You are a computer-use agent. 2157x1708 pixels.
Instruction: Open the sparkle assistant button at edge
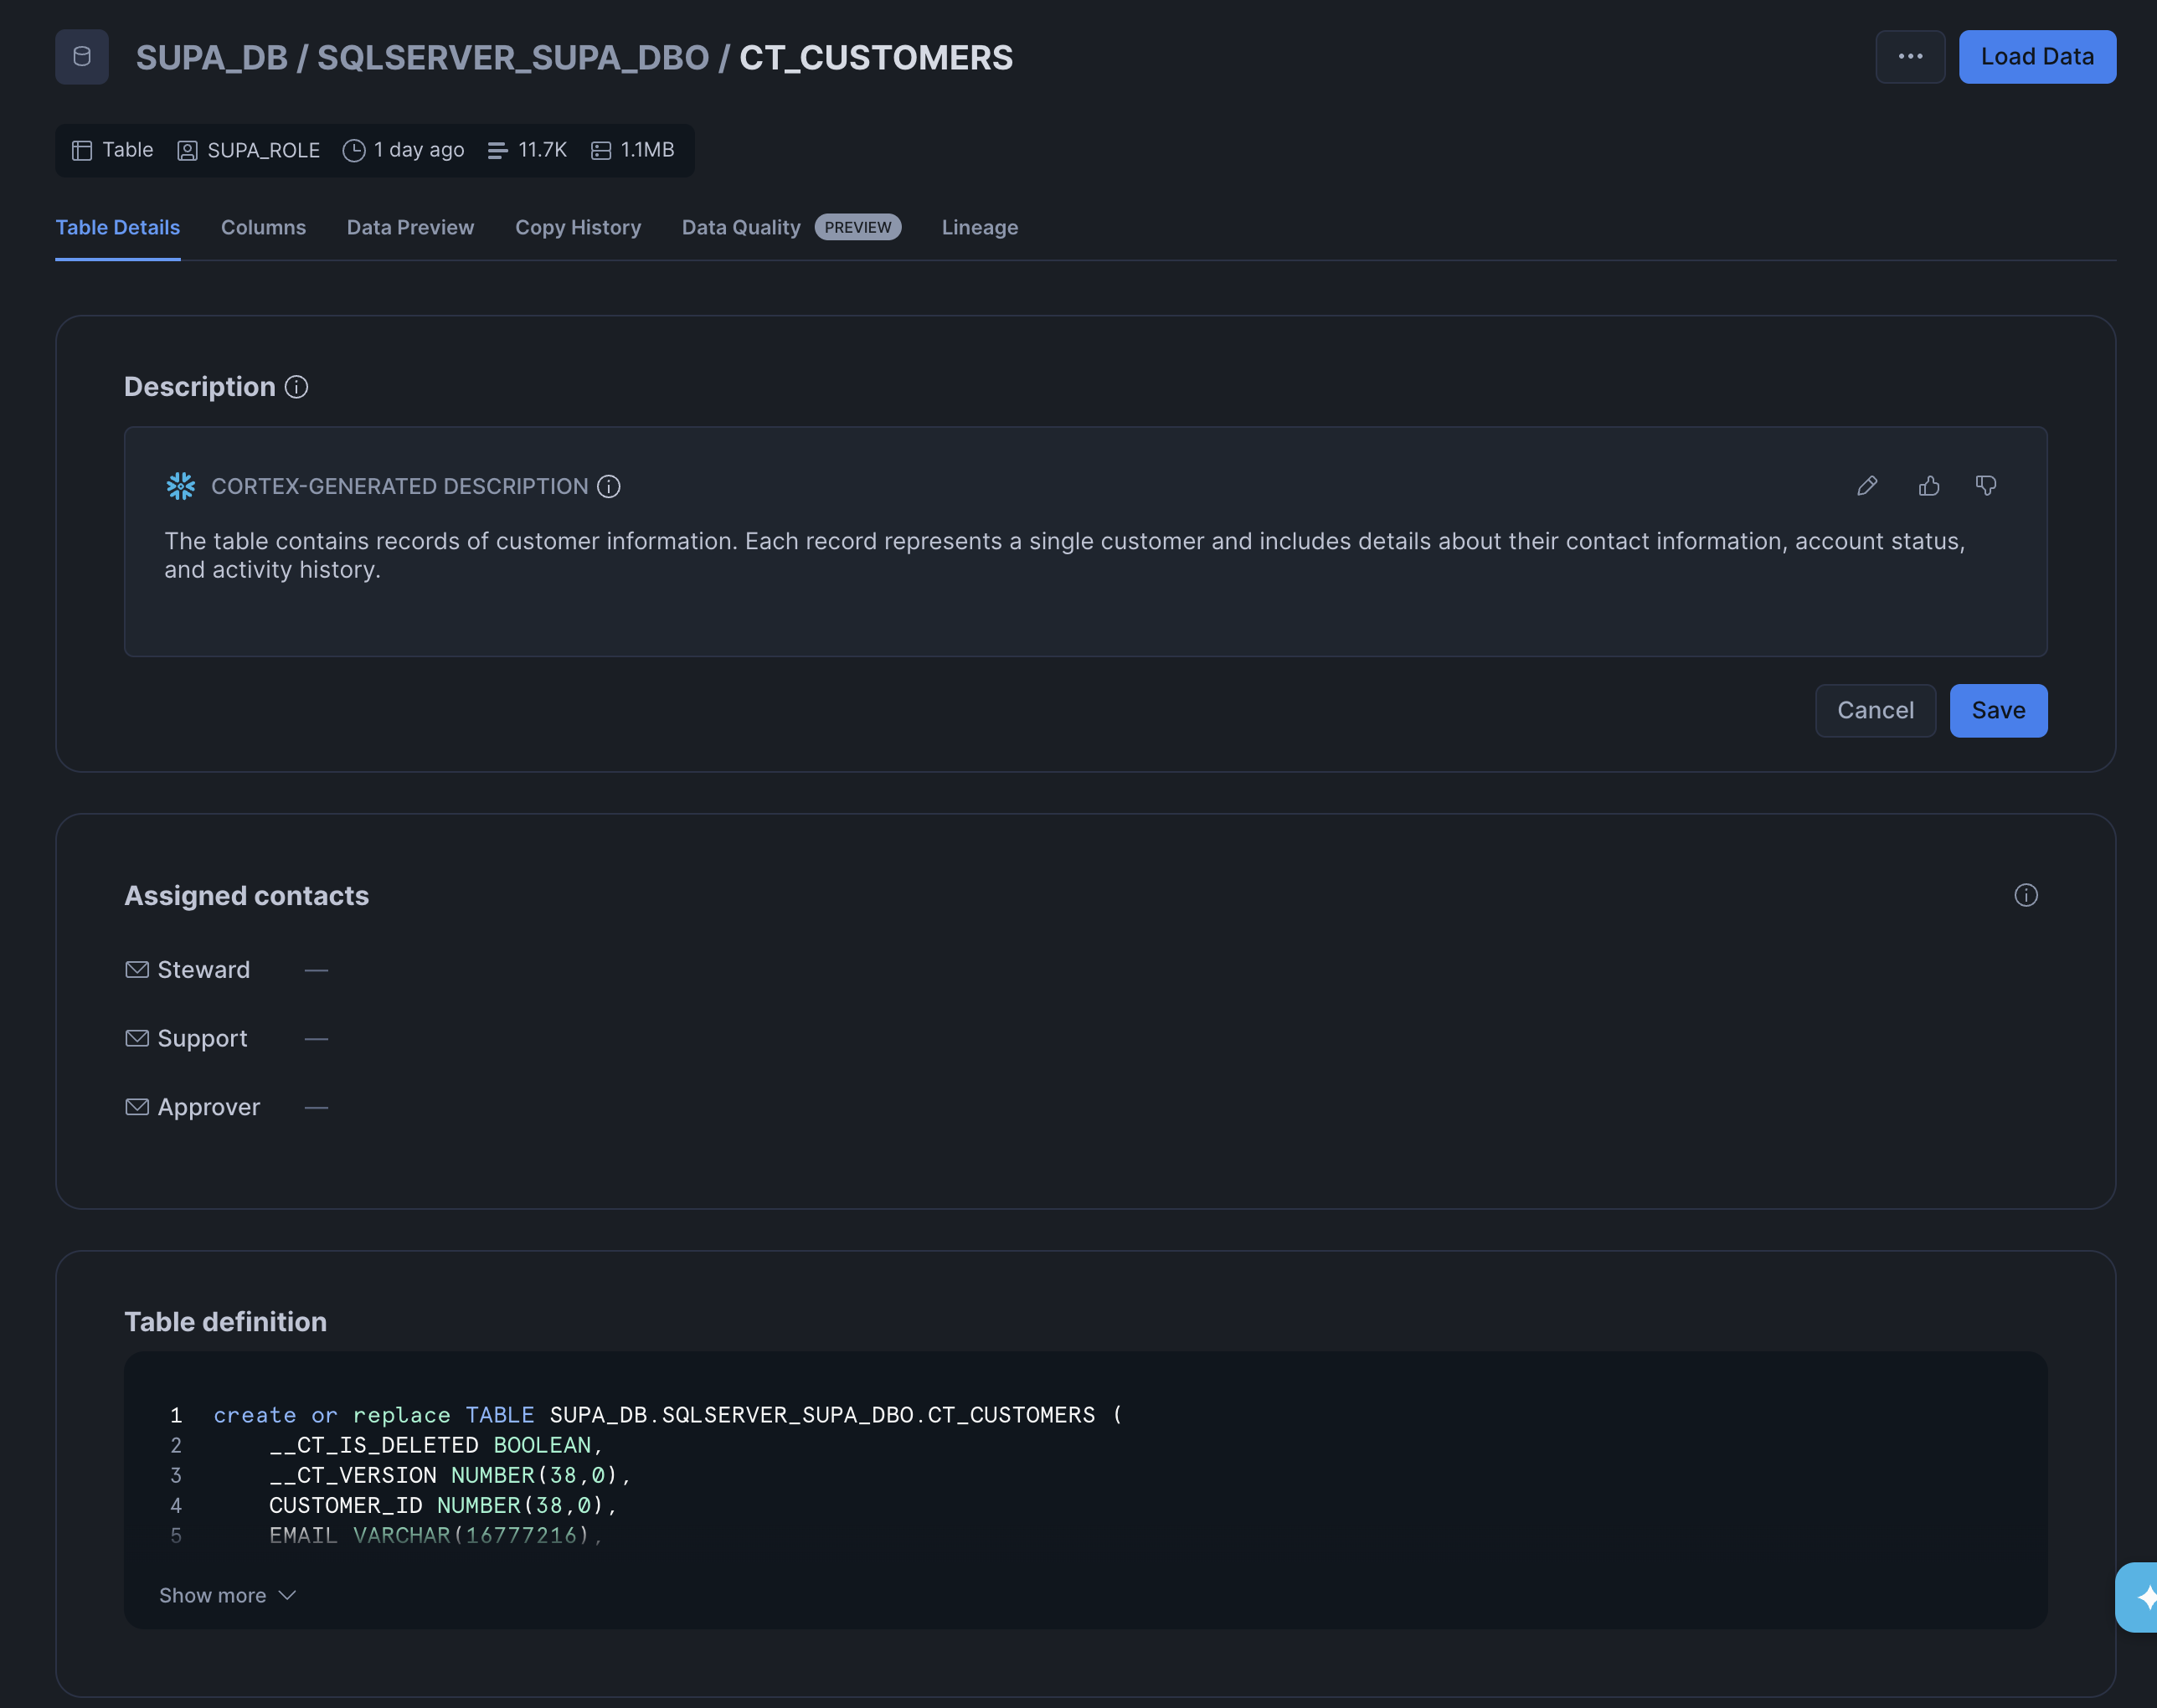[x=2142, y=1597]
